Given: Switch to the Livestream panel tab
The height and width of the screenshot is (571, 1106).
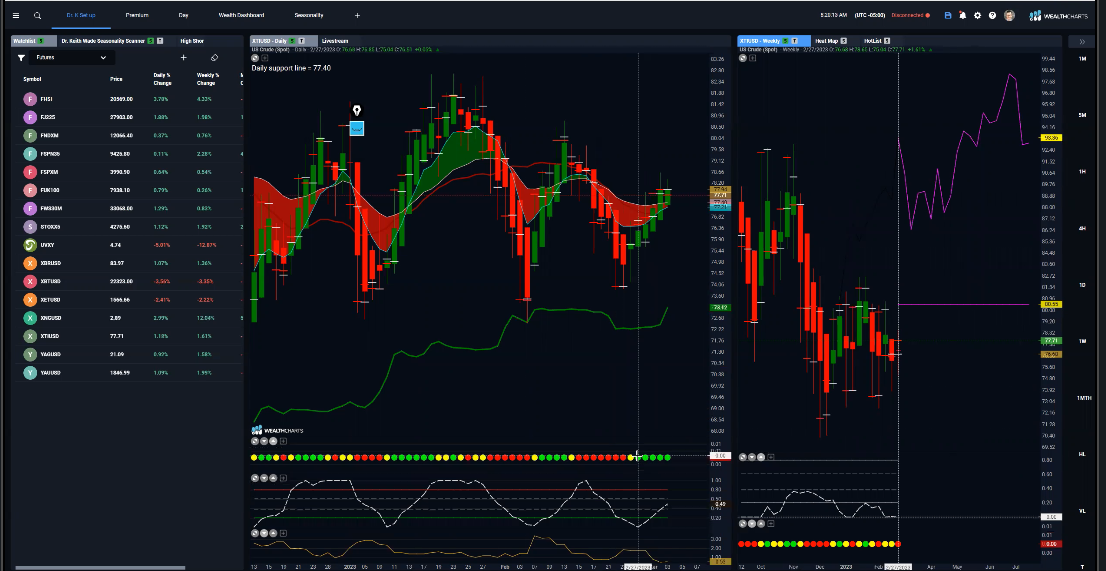Looking at the screenshot, I should tap(335, 41).
